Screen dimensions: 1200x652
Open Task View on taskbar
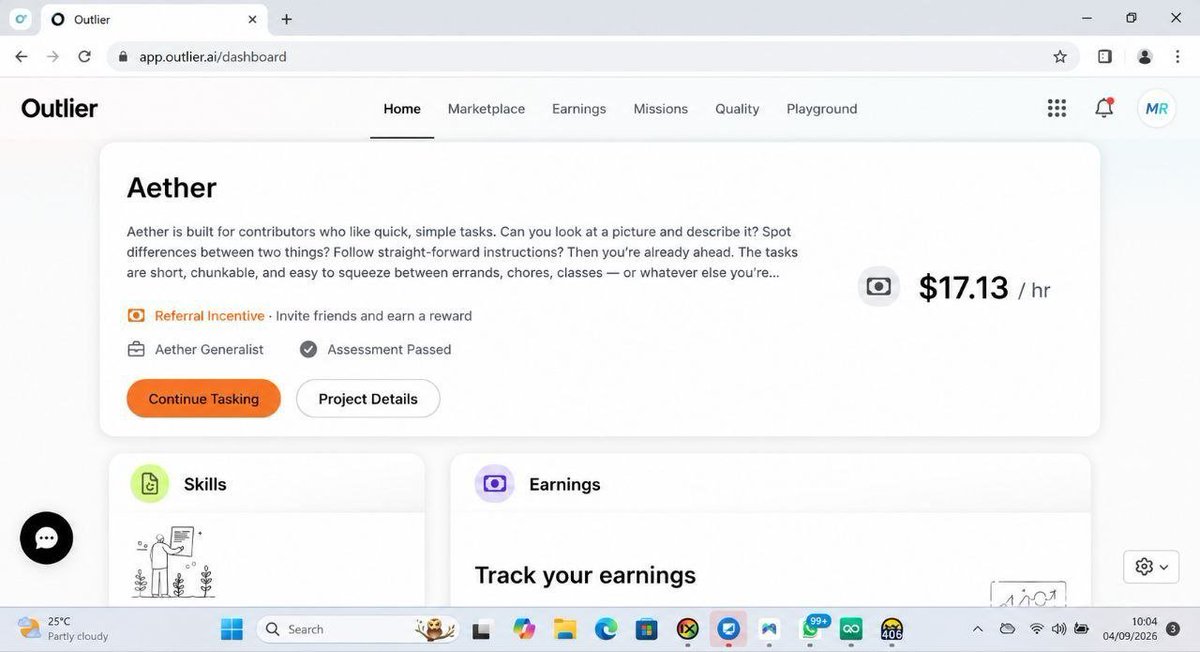[x=482, y=630]
